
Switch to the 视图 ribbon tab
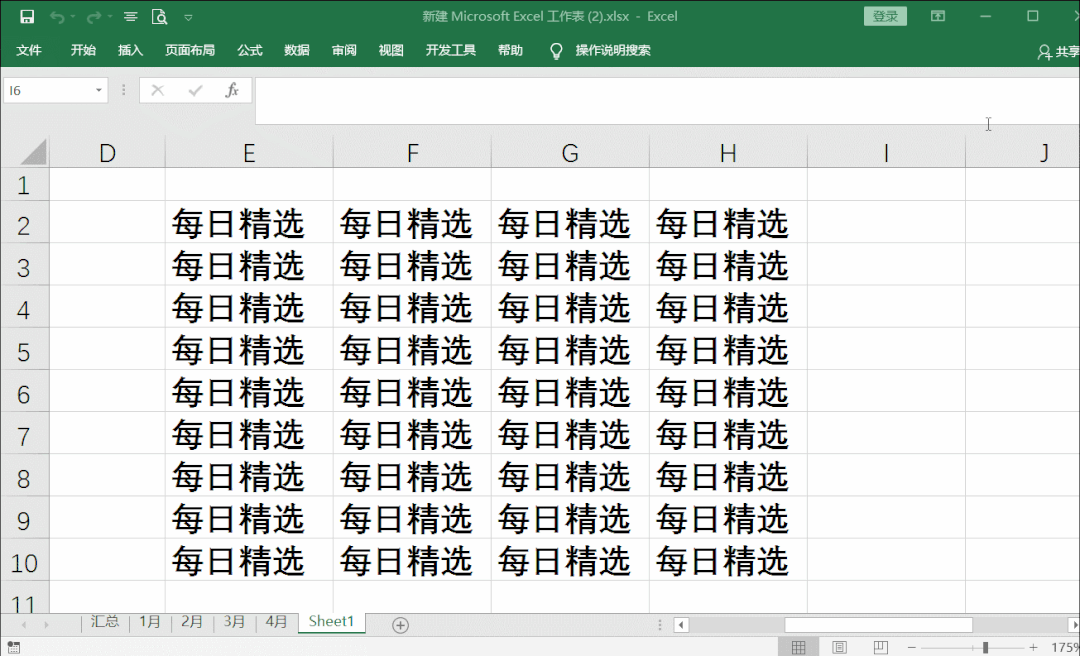click(391, 50)
